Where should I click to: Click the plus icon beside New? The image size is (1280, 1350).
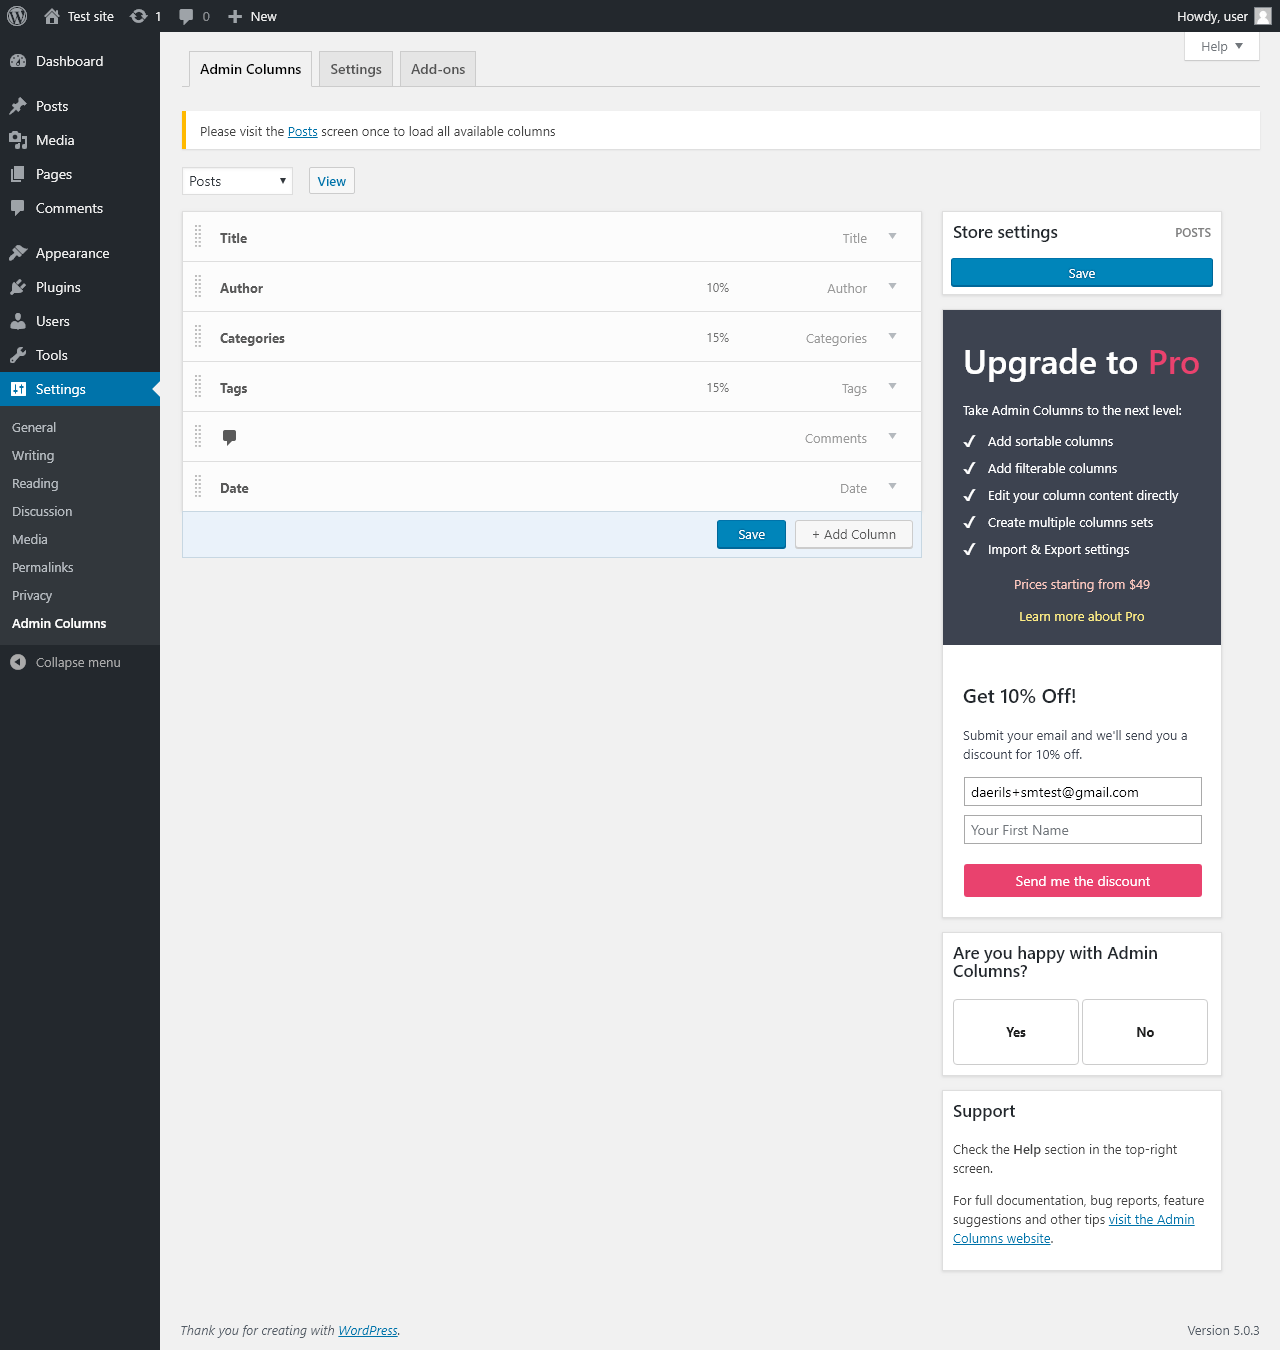click(235, 16)
